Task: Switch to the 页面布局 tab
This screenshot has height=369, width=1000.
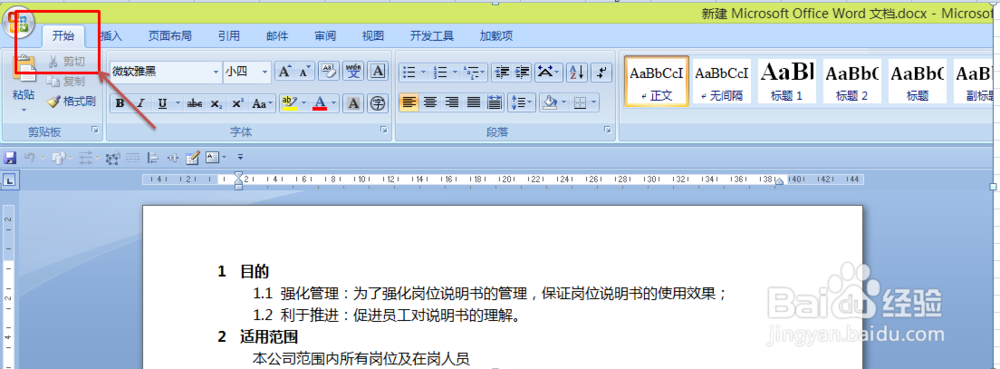Action: [170, 36]
